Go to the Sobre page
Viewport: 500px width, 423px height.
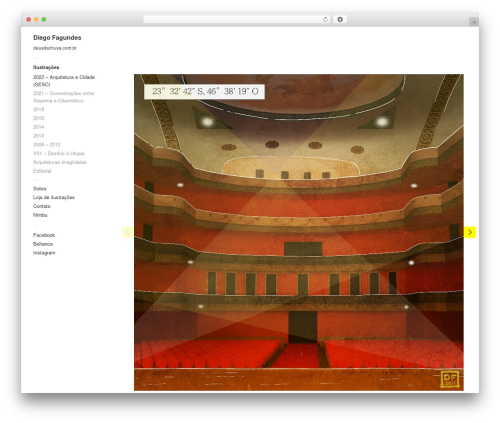(39, 189)
